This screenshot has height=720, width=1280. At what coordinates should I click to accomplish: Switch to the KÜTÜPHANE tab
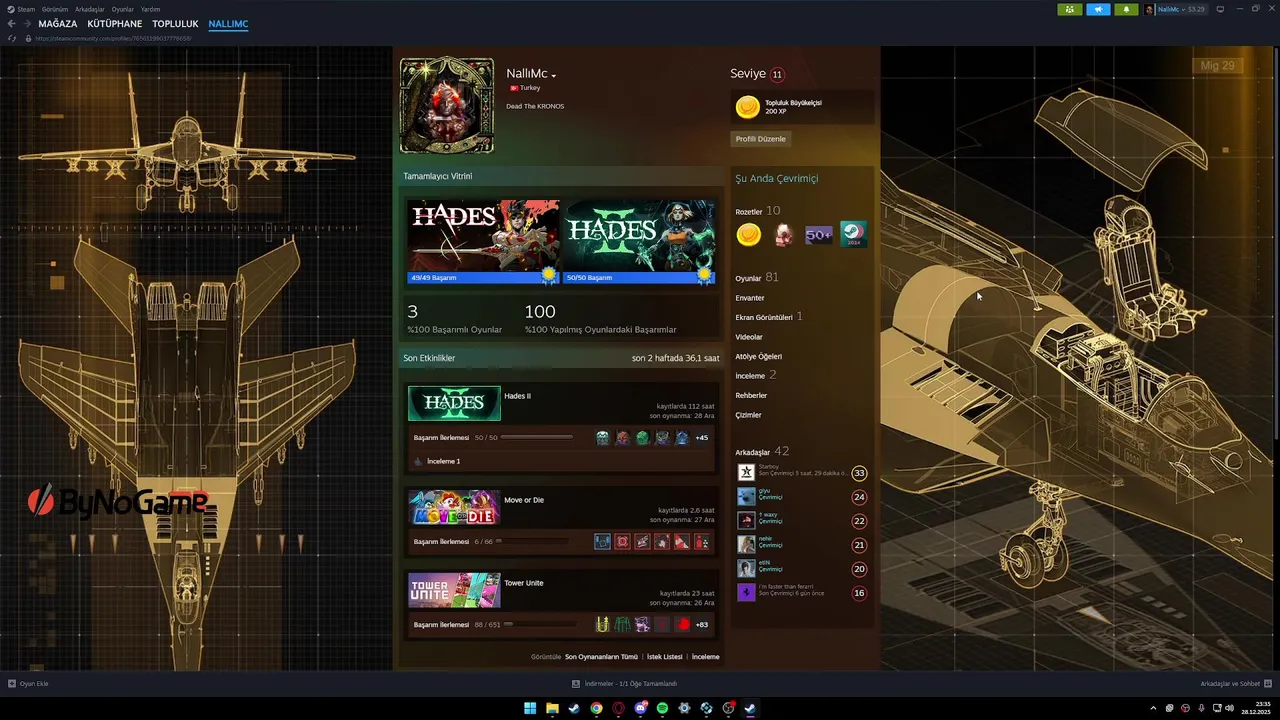click(x=115, y=24)
